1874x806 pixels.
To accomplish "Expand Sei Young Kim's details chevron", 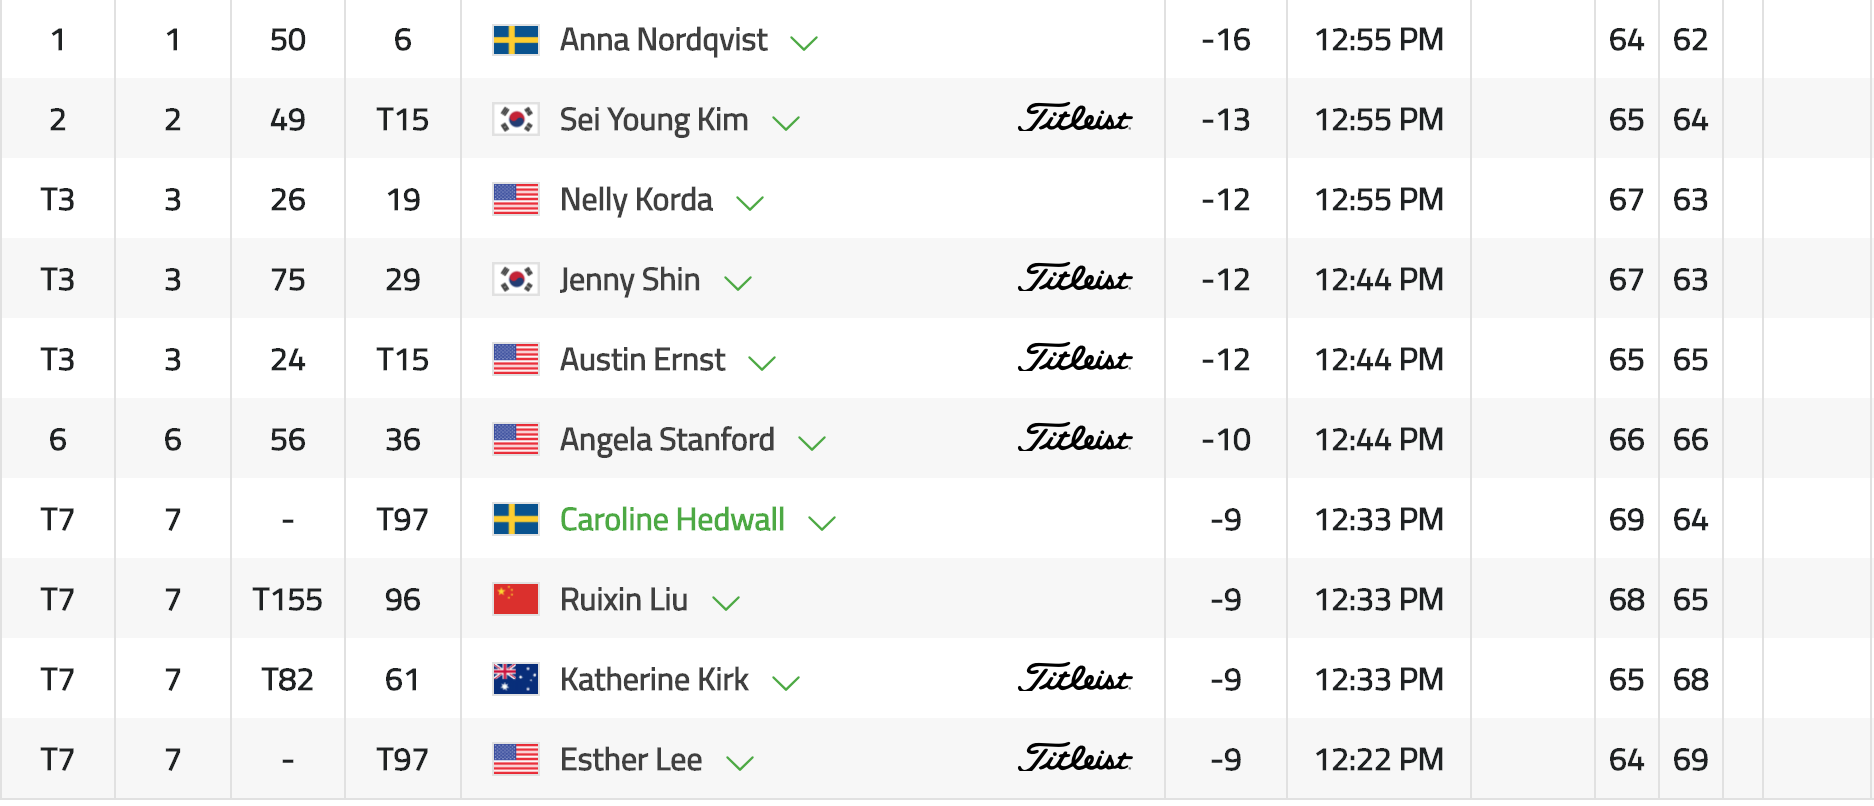I will (x=786, y=123).
